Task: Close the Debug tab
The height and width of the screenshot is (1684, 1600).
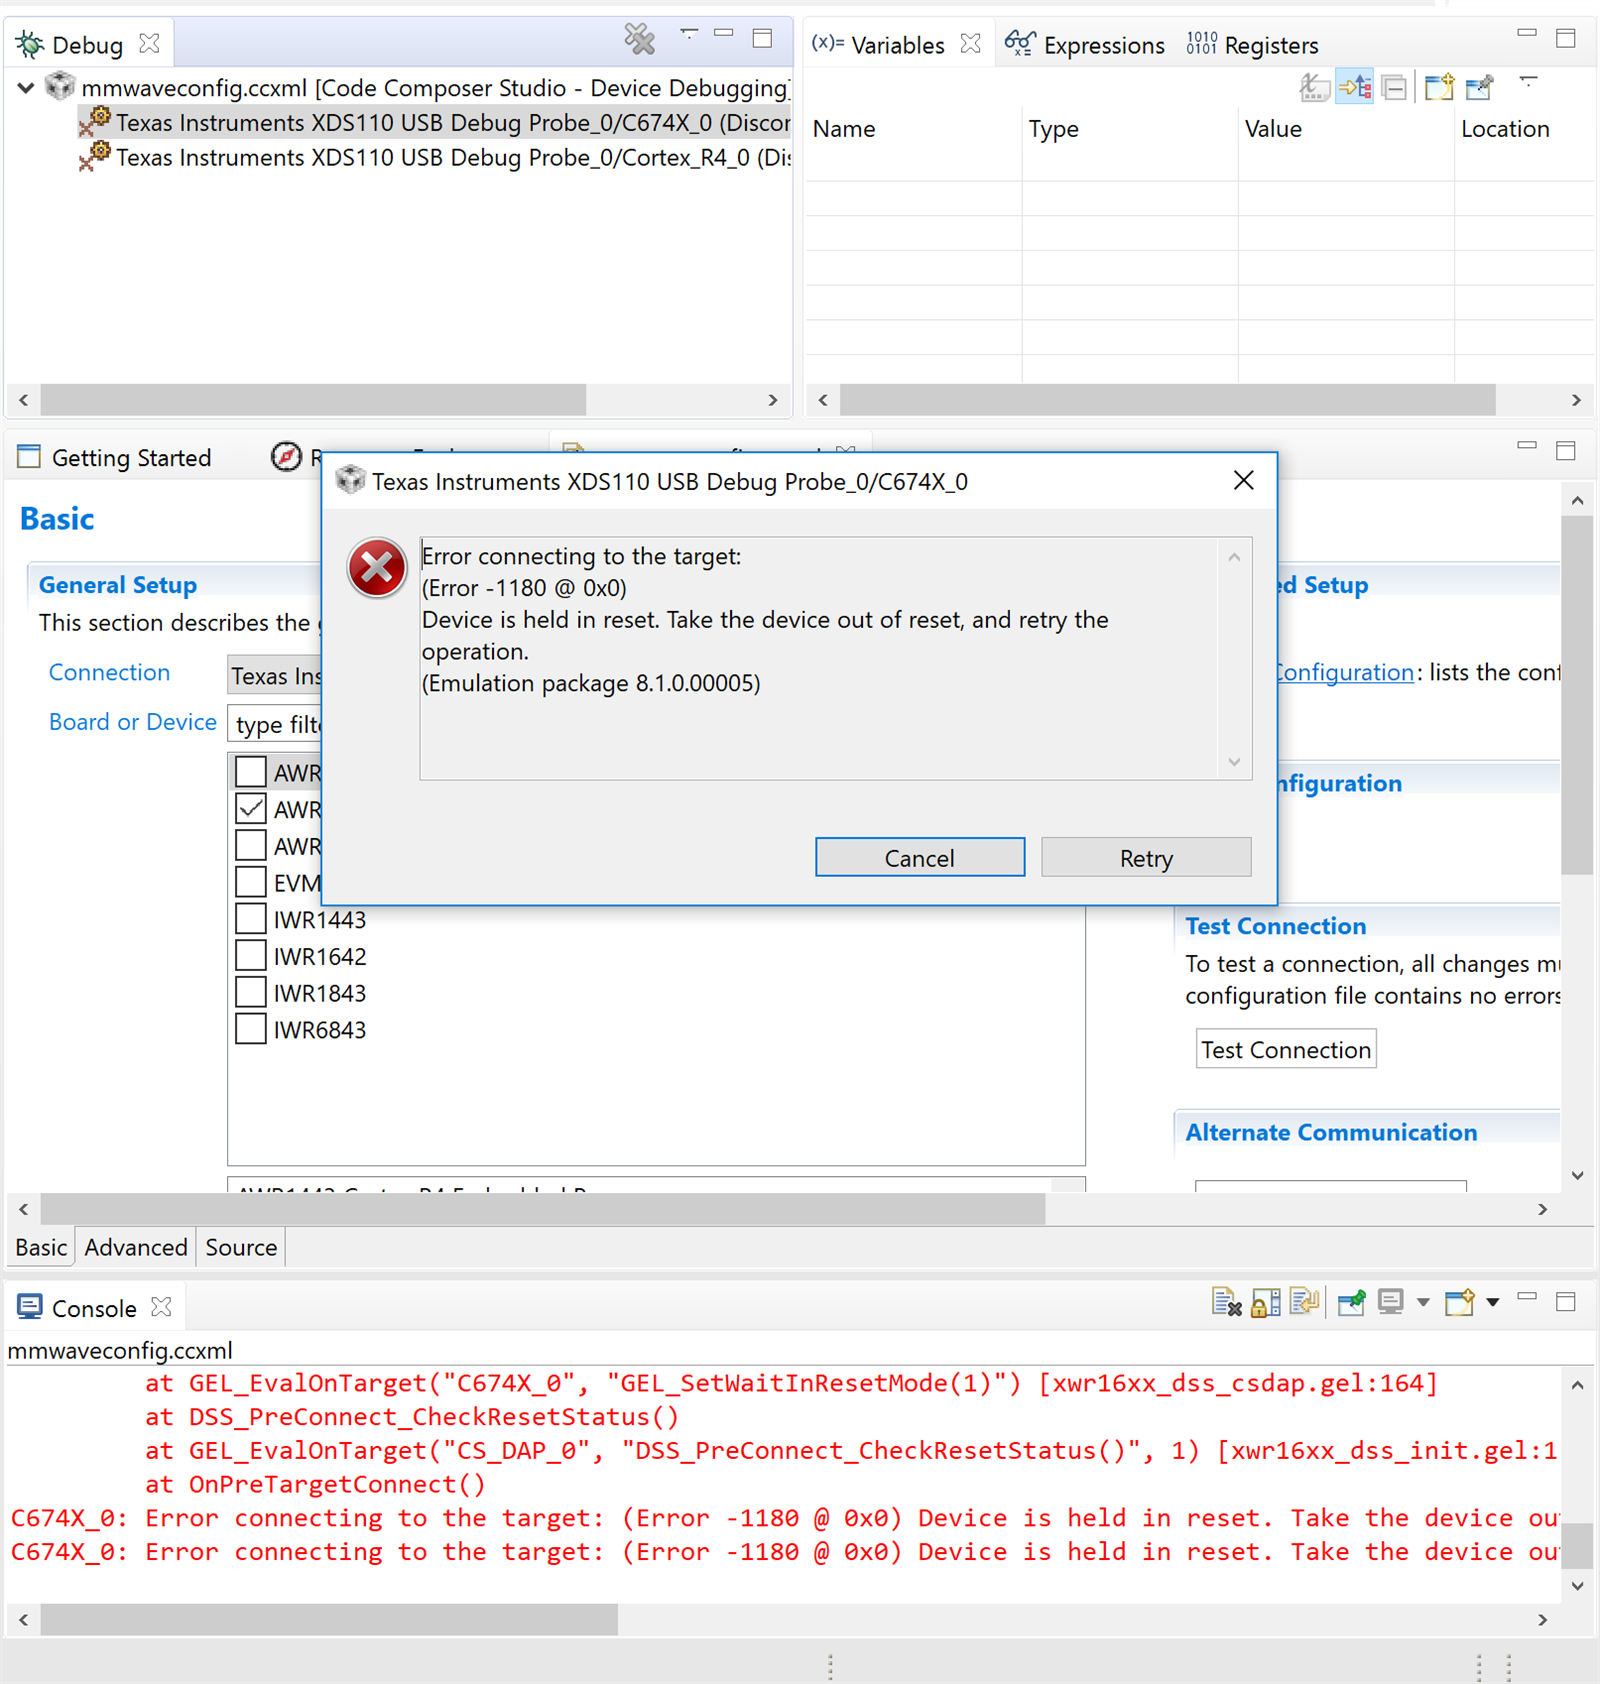Action: click(149, 44)
